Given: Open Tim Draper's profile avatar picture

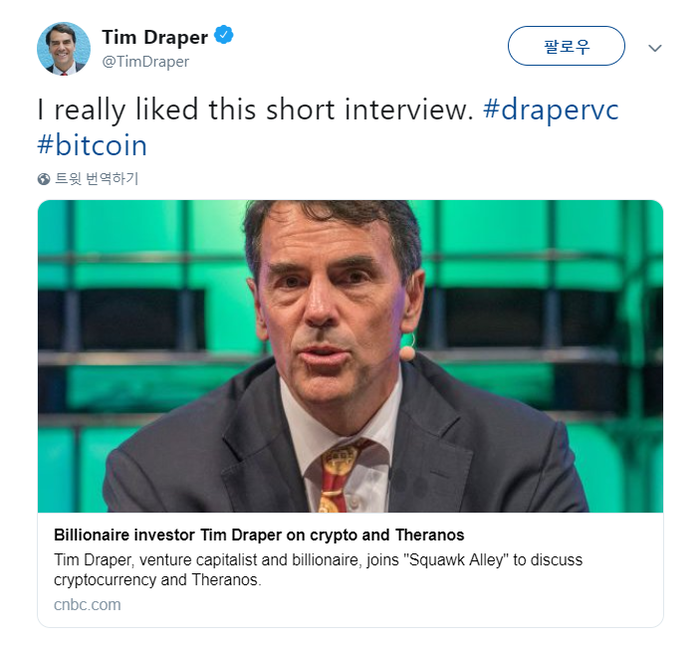Looking at the screenshot, I should [x=63, y=49].
